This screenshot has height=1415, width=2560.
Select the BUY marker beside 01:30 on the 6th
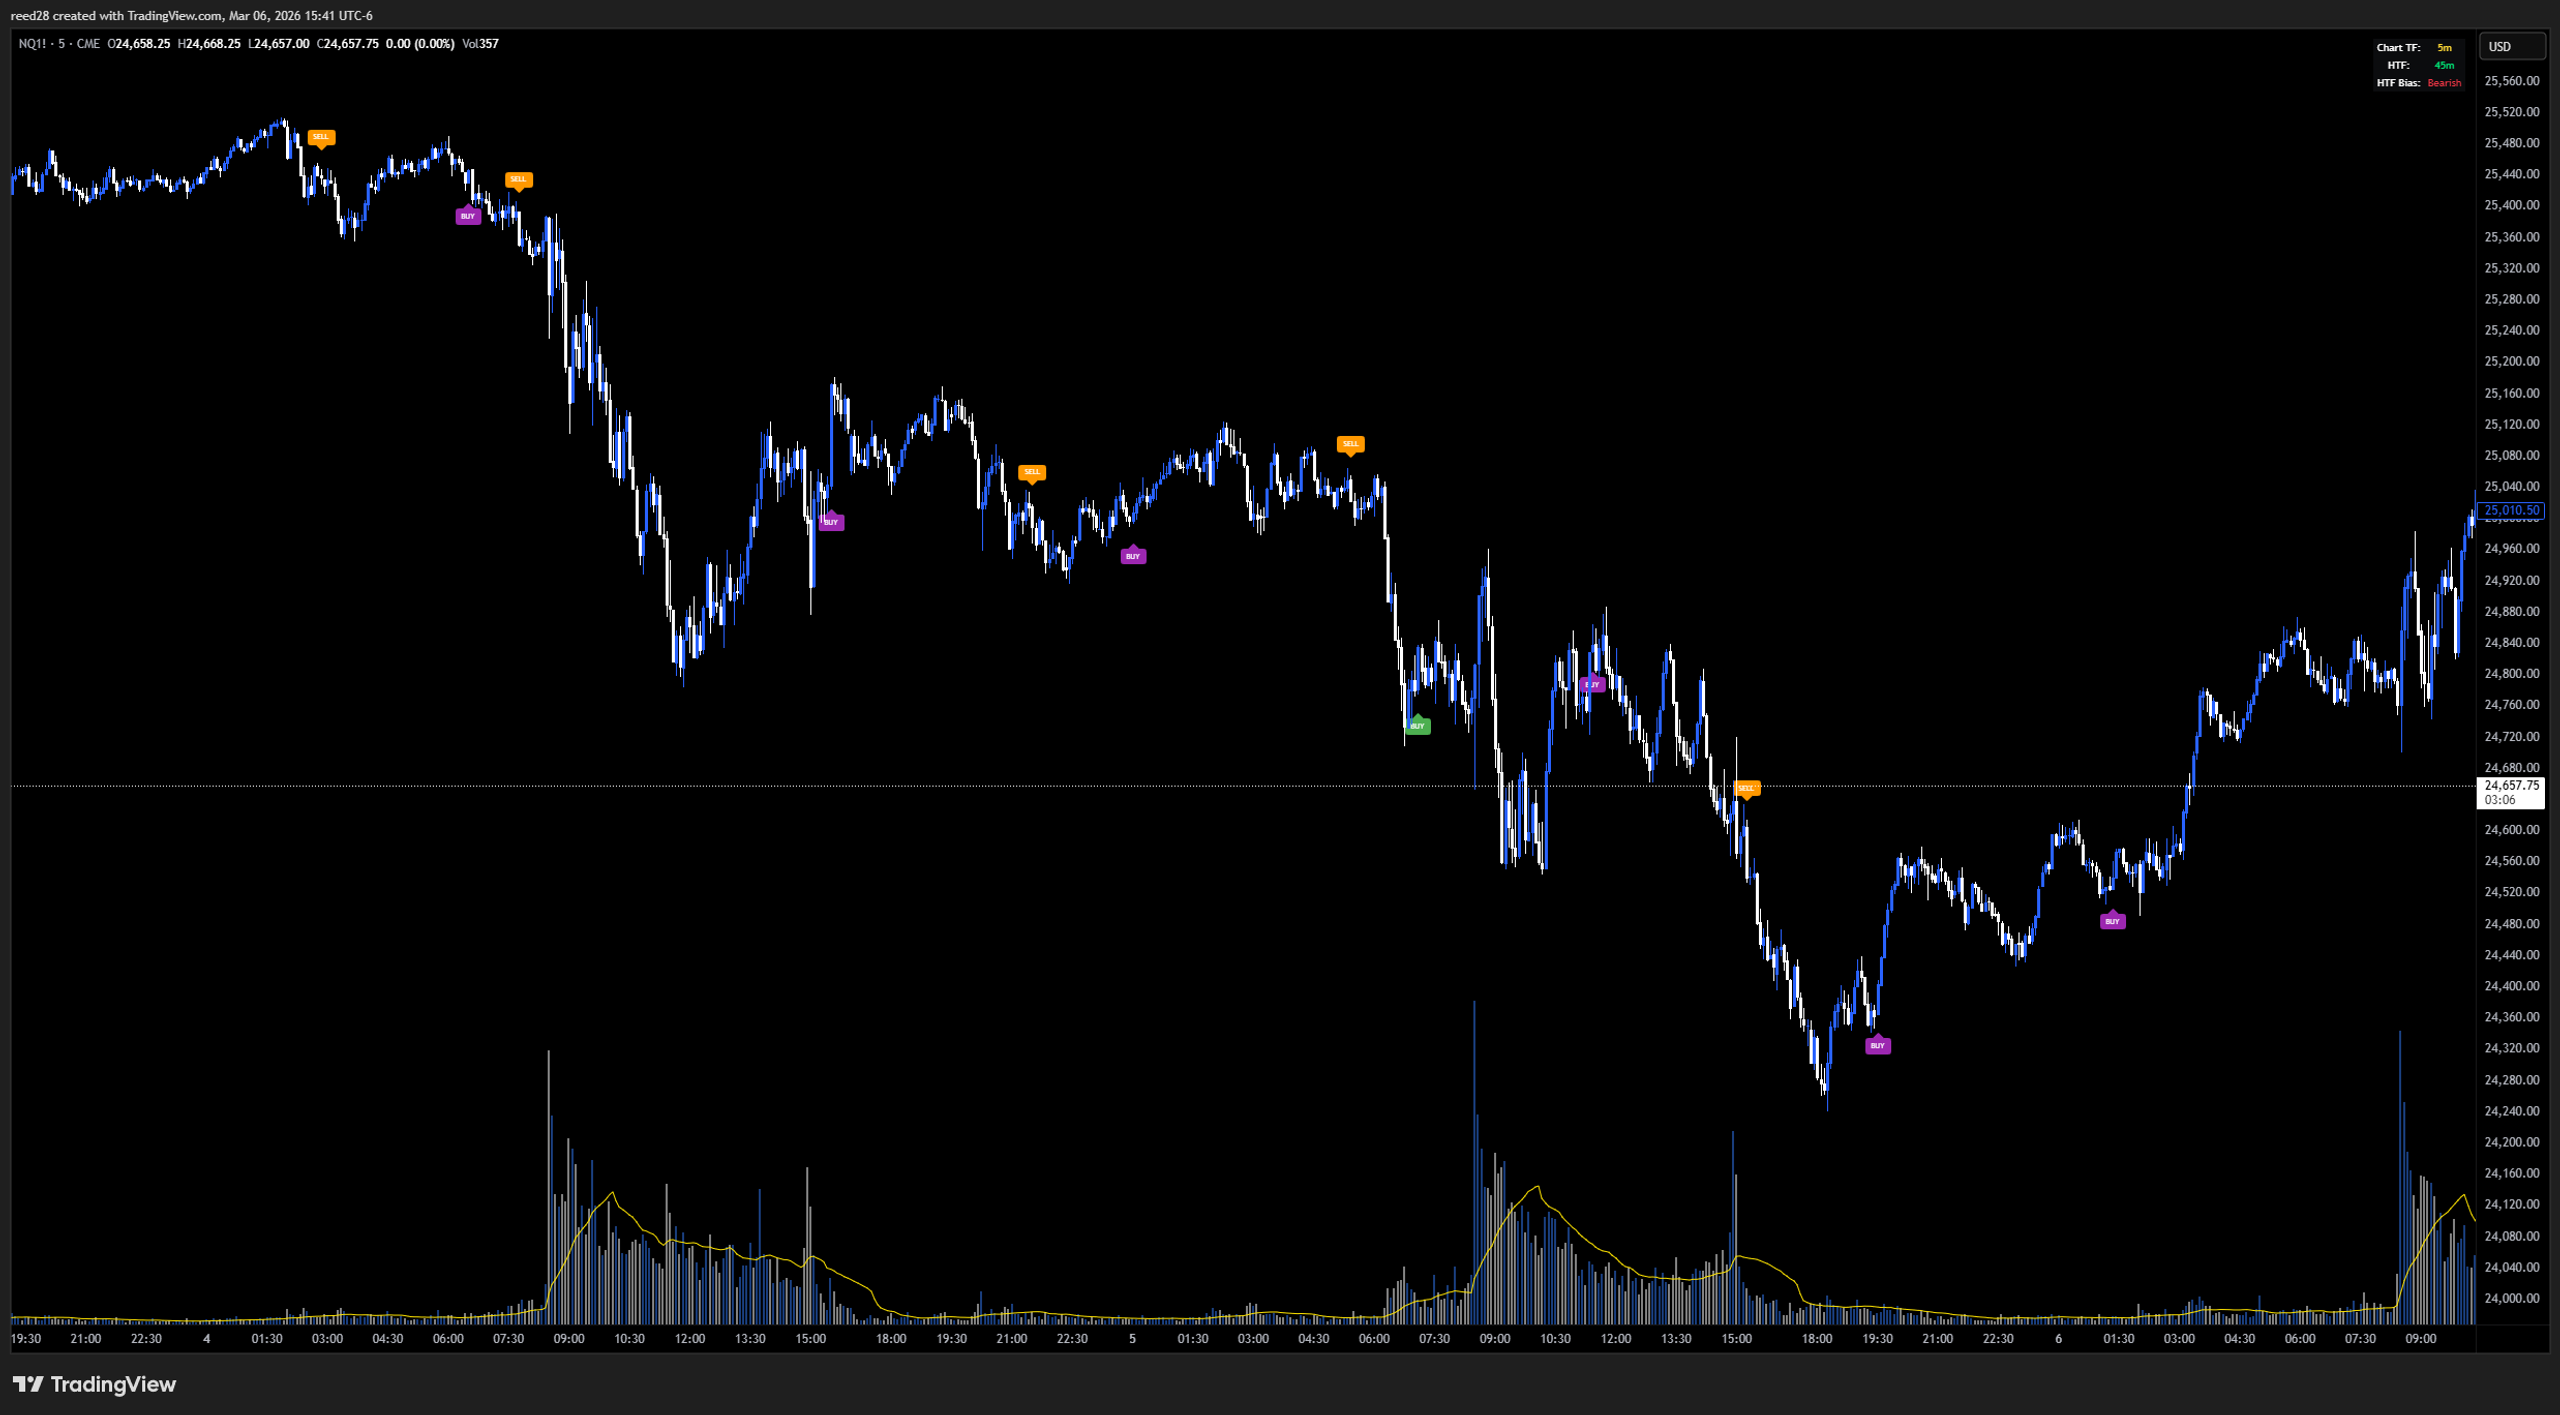coord(2112,921)
